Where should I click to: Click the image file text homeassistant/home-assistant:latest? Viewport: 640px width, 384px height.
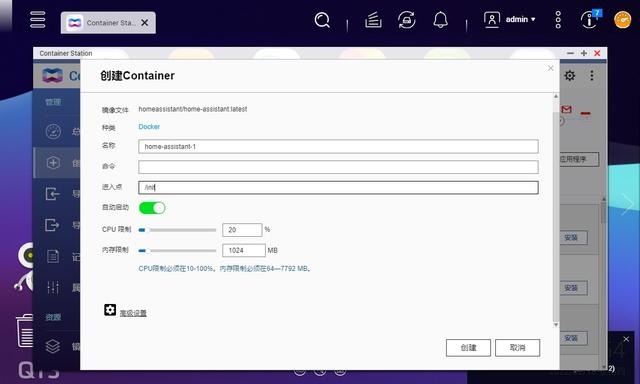[x=193, y=109]
